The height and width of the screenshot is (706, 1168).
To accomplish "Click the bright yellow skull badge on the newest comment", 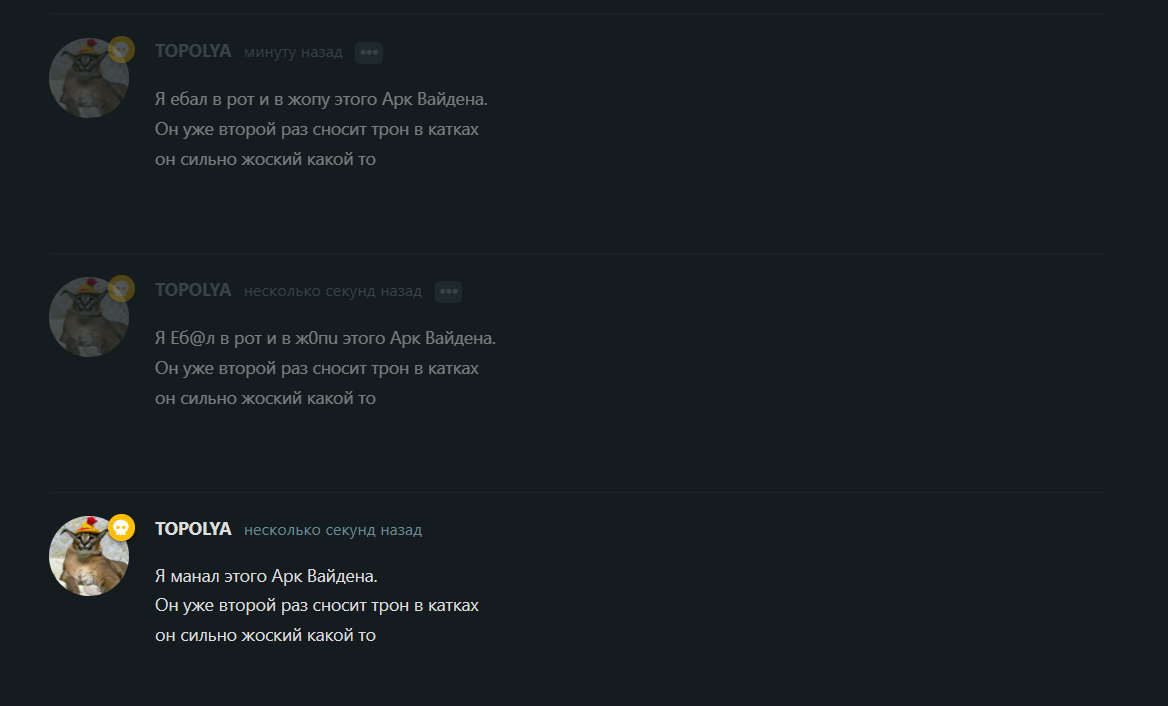I will 121,528.
